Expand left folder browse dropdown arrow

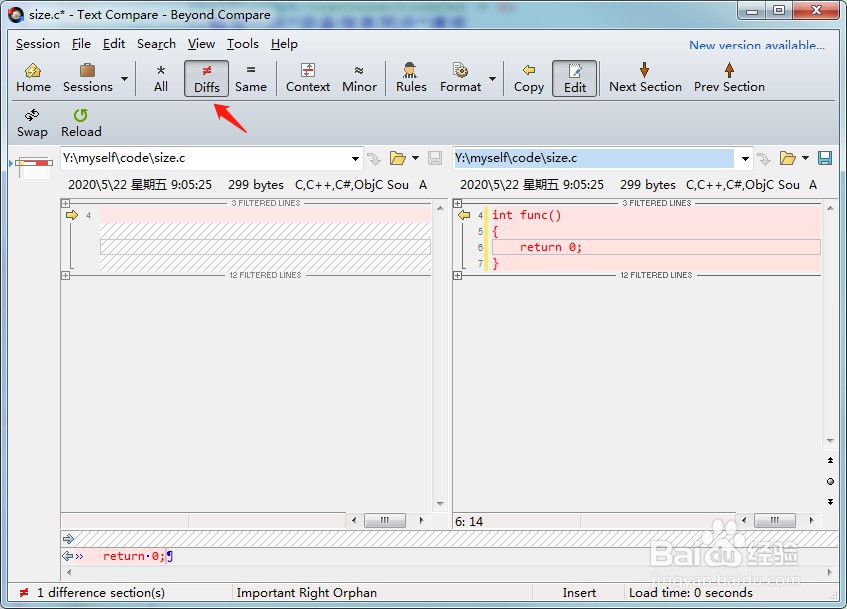[x=415, y=158]
